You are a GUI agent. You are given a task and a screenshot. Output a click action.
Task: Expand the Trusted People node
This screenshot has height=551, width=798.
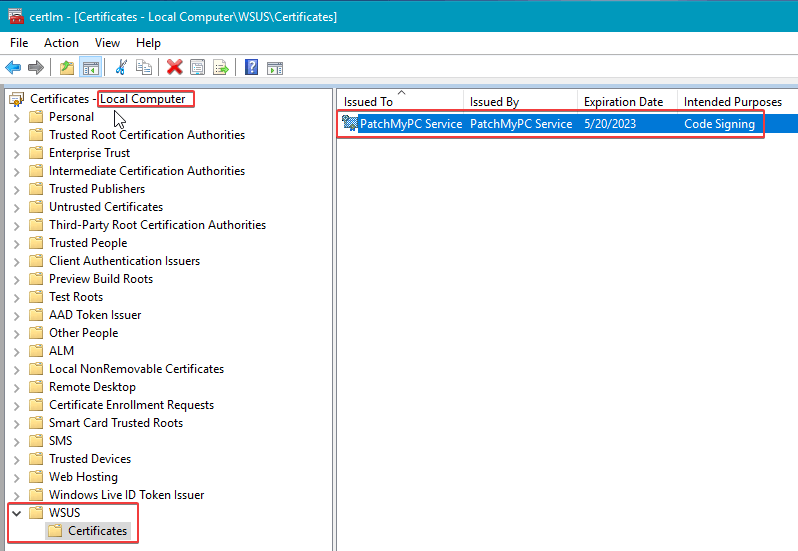pyautogui.click(x=17, y=244)
